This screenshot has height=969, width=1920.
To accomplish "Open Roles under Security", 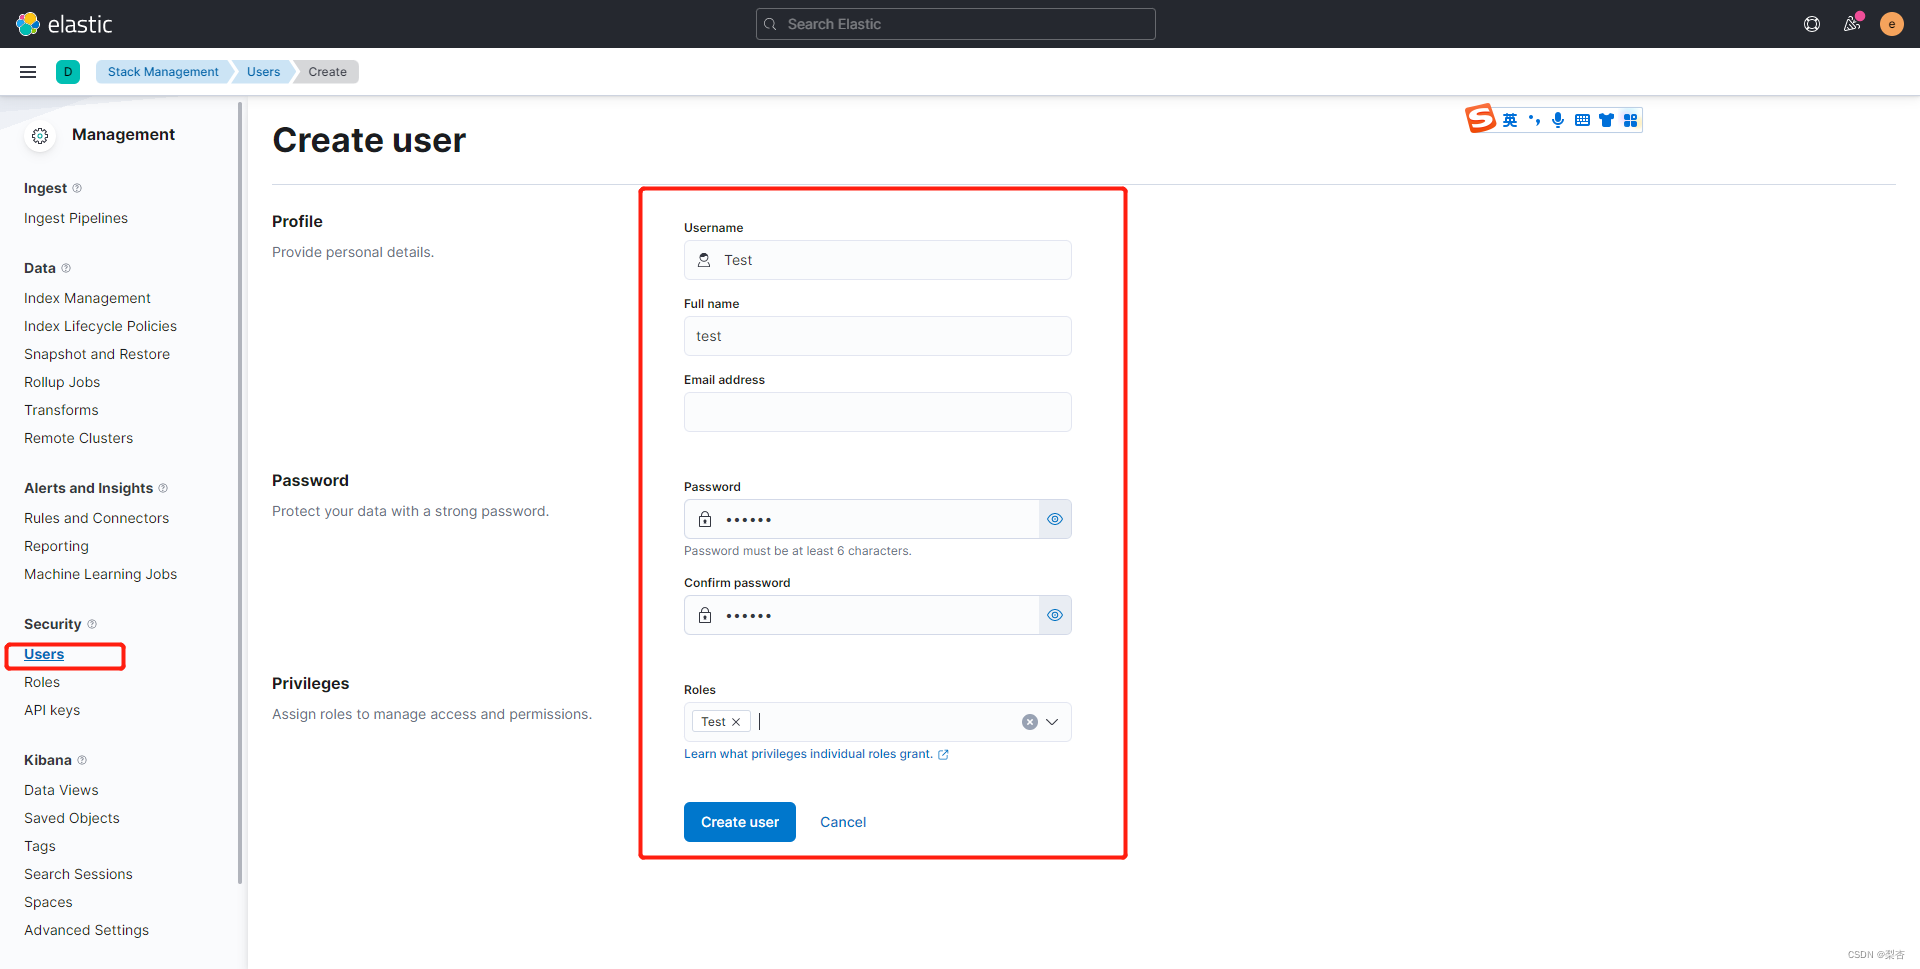I will coord(42,682).
